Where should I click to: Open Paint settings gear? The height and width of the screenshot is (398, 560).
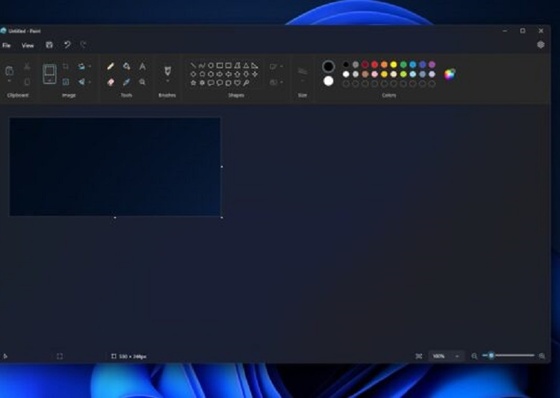pos(541,45)
